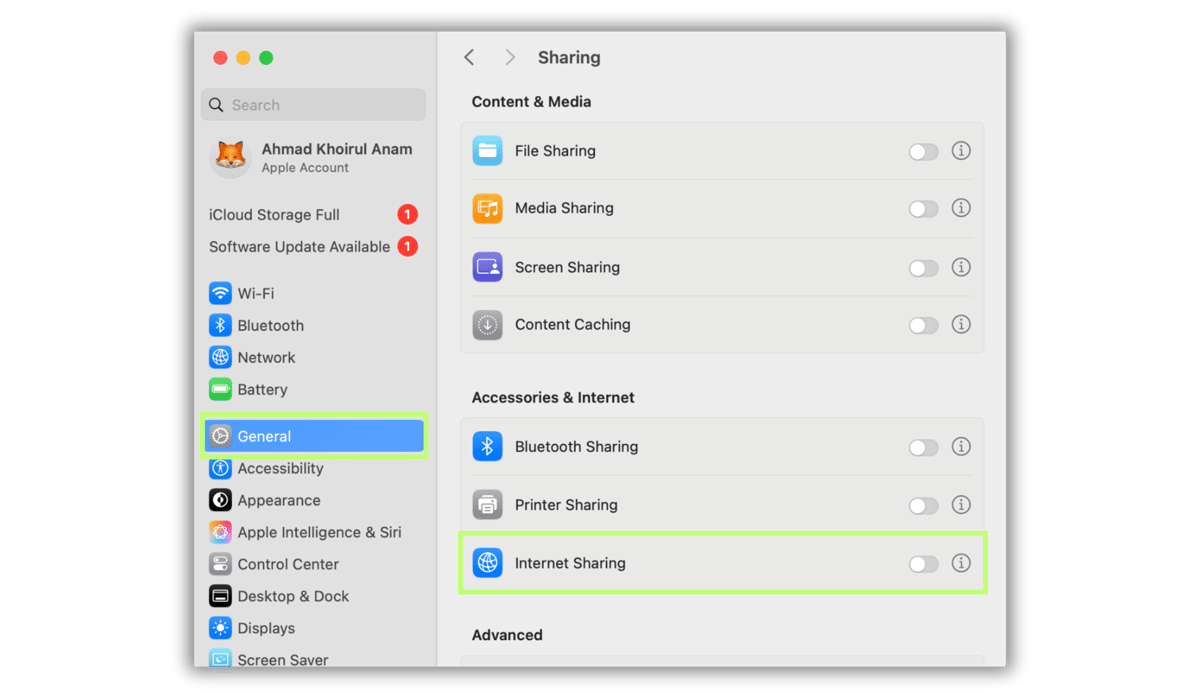Click the "Printer Sharing" label
1200x698 pixels.
coord(566,505)
